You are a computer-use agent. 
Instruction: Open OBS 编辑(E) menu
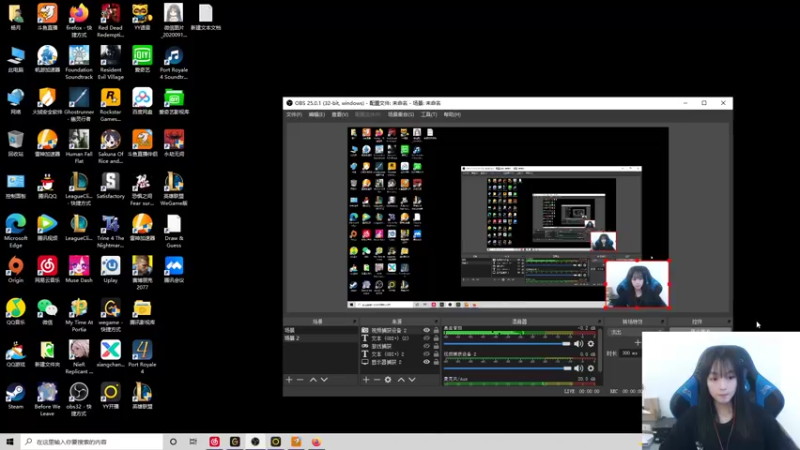pyautogui.click(x=316, y=115)
